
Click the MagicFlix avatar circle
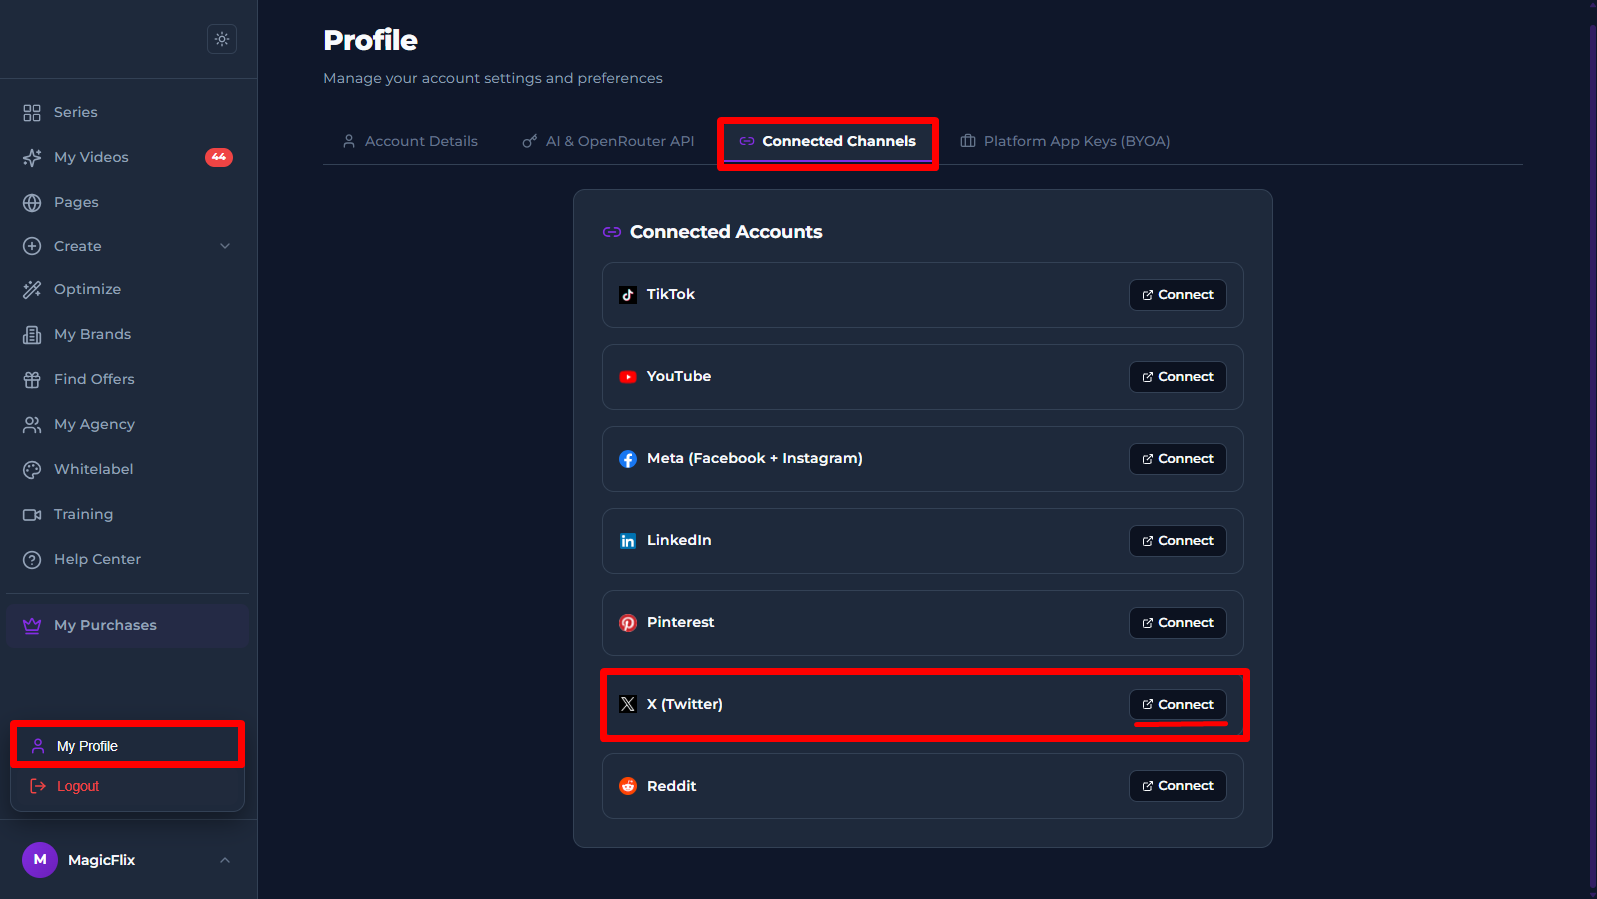[x=40, y=860]
